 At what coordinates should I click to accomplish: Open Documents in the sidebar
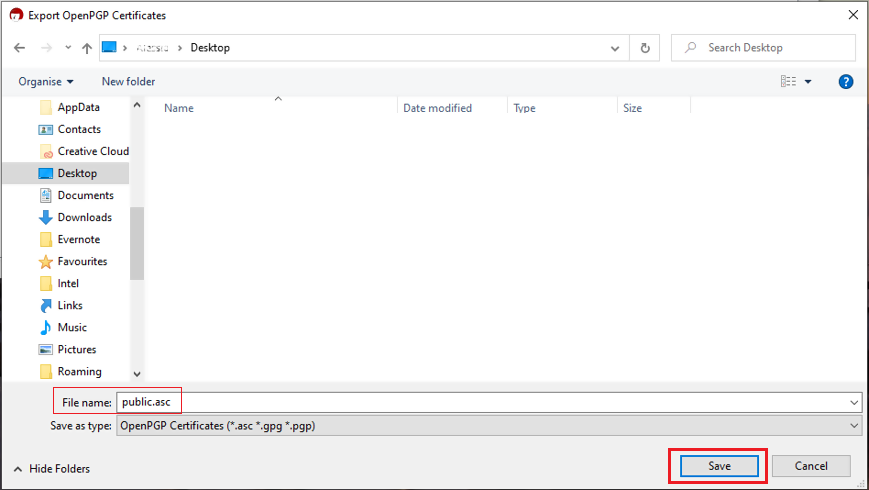point(85,195)
